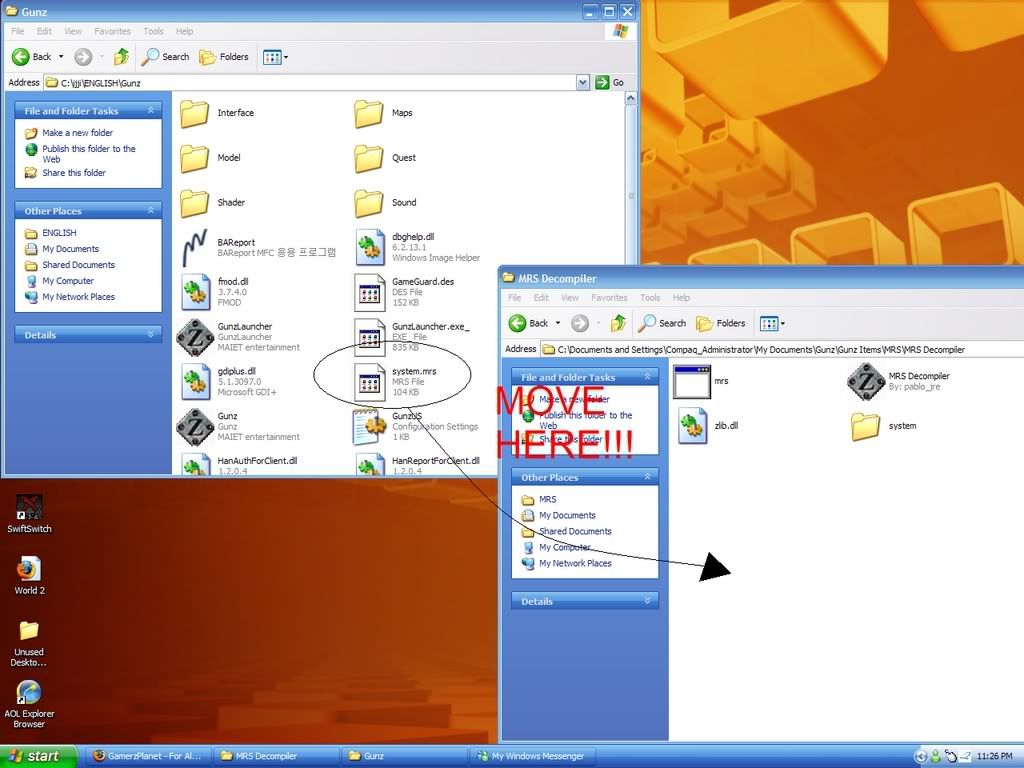Image resolution: width=1024 pixels, height=768 pixels.
Task: Collapse Other Places panel in Gunz window
Action: (x=151, y=210)
